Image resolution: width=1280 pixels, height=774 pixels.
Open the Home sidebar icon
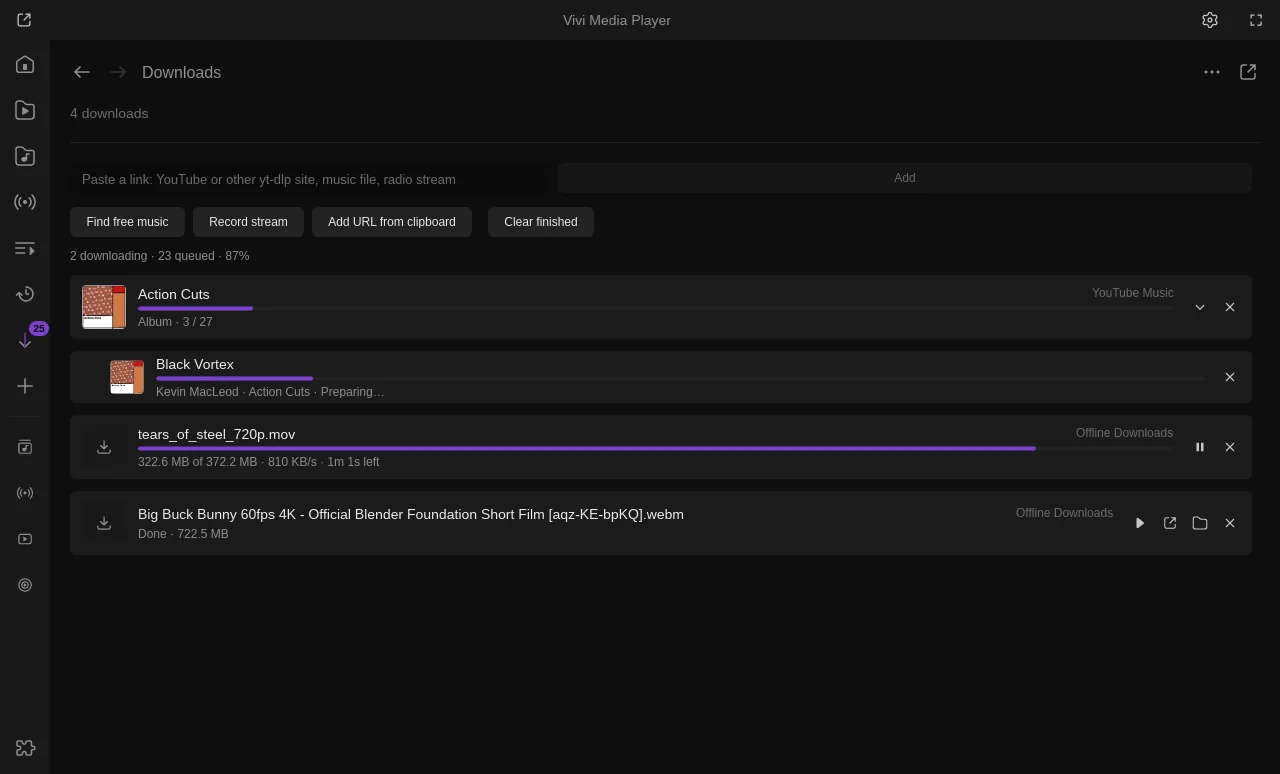pyautogui.click(x=25, y=65)
